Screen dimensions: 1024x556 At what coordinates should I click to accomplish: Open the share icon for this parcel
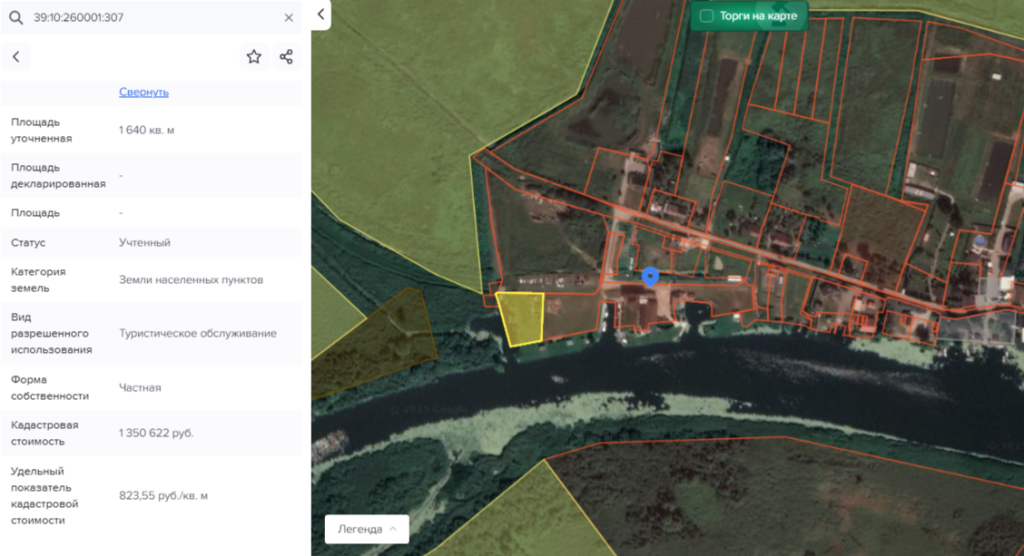286,57
